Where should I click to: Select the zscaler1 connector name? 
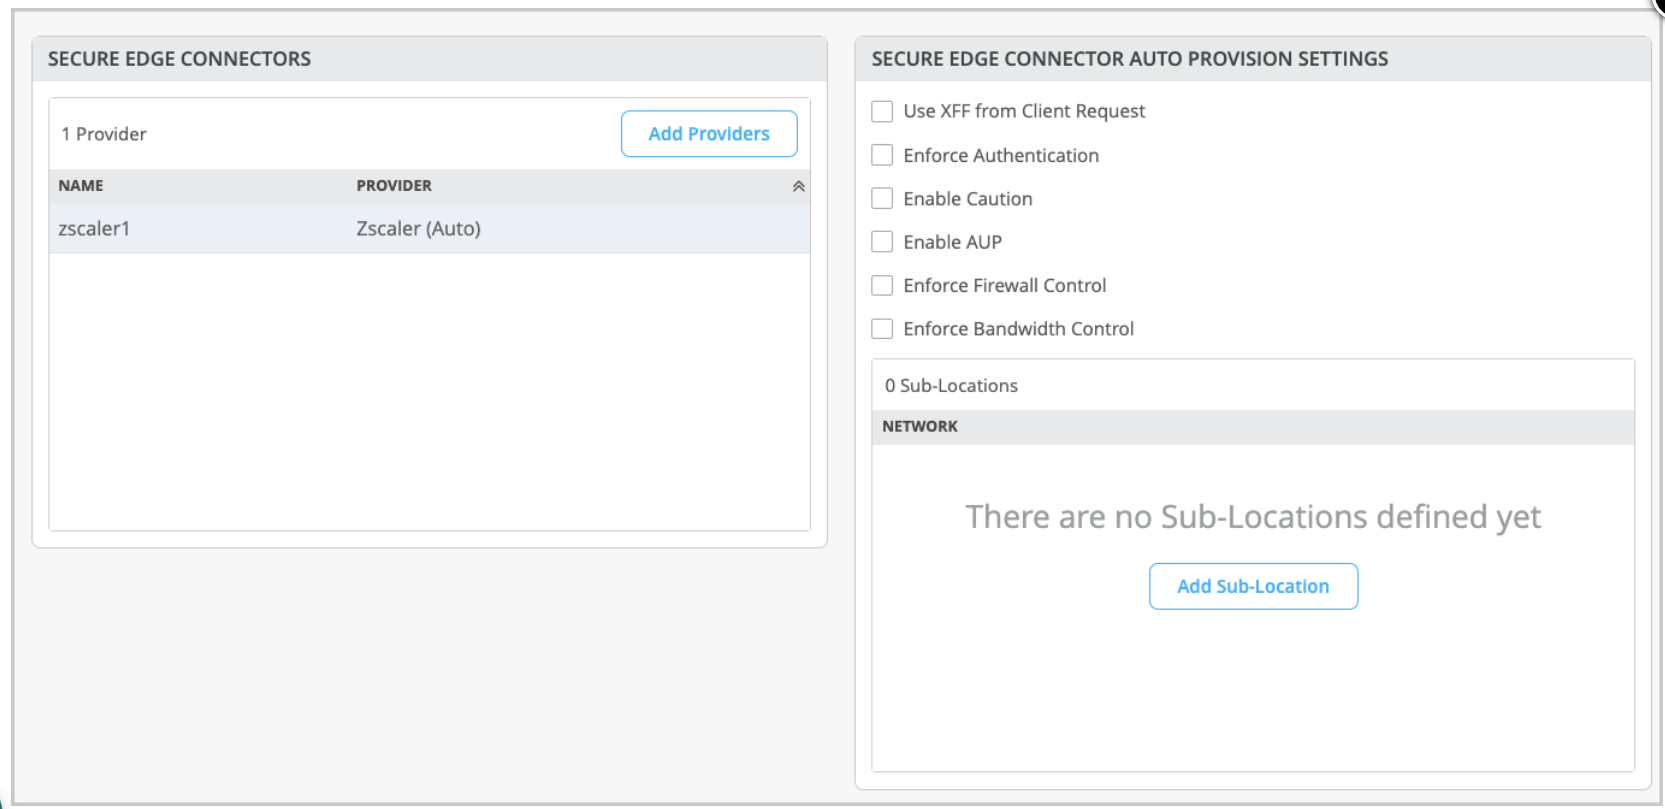coord(94,229)
